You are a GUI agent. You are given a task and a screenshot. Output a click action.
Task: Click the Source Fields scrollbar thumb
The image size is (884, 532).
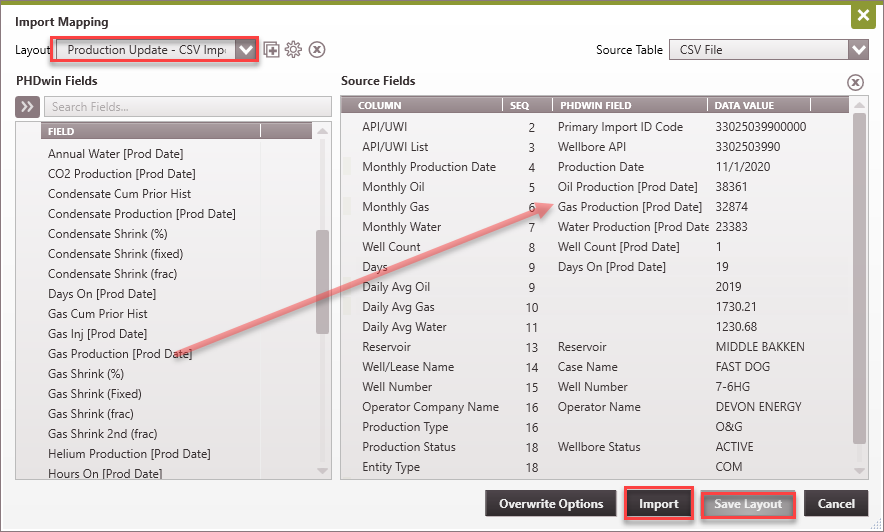pos(859,279)
